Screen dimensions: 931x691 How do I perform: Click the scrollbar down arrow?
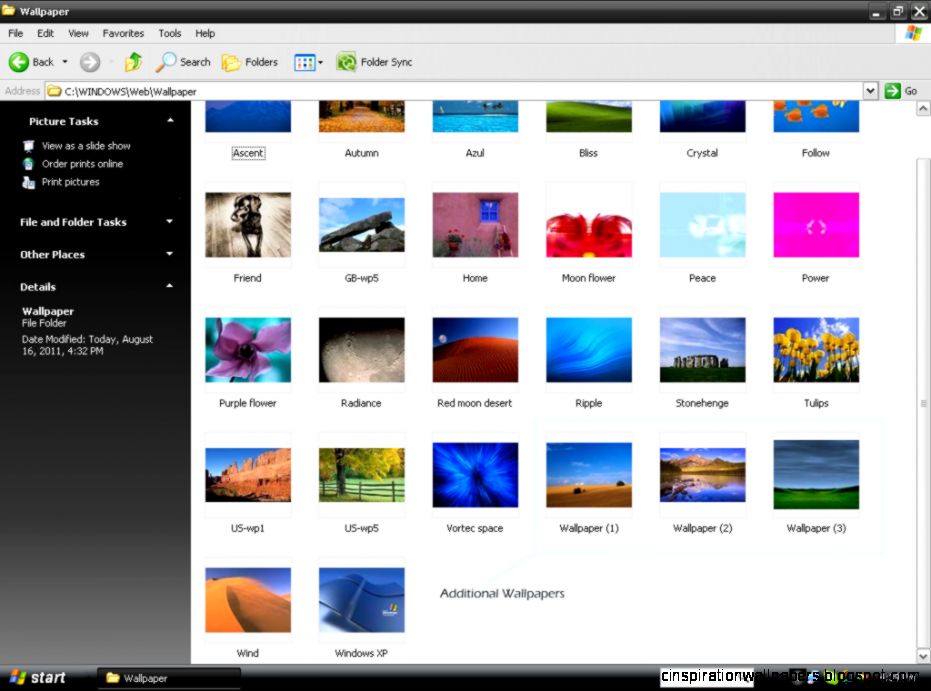tap(923, 657)
